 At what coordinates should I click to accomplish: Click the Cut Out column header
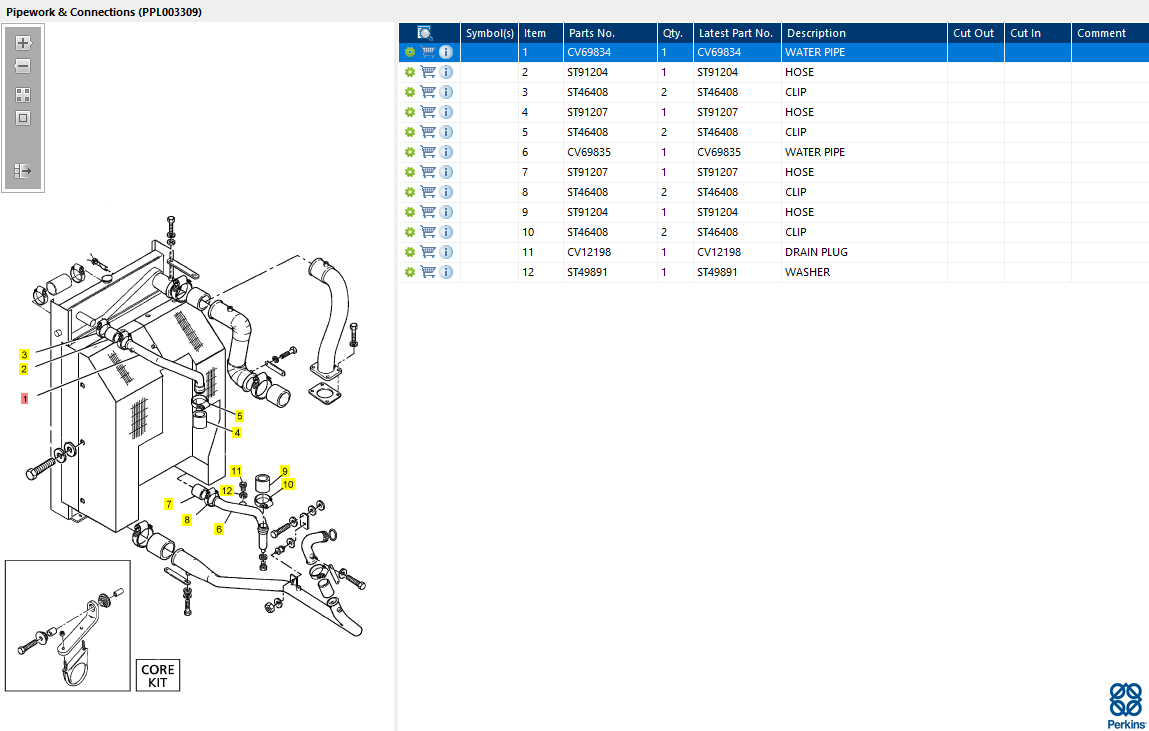point(975,33)
